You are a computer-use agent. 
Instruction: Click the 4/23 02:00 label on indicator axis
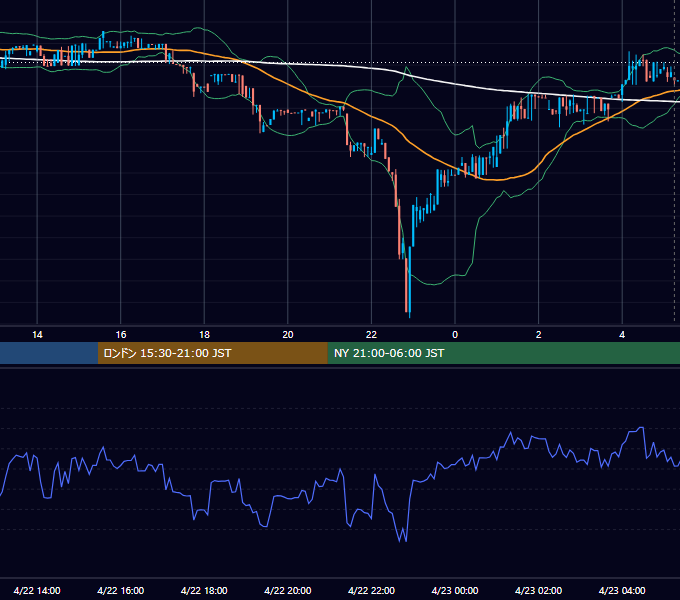539,590
